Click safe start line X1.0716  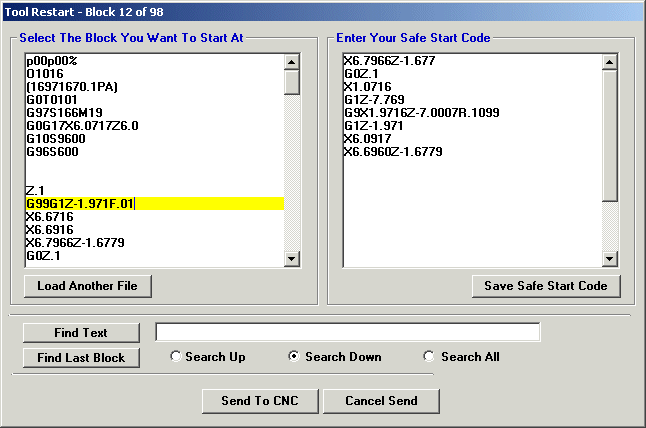pos(367,87)
